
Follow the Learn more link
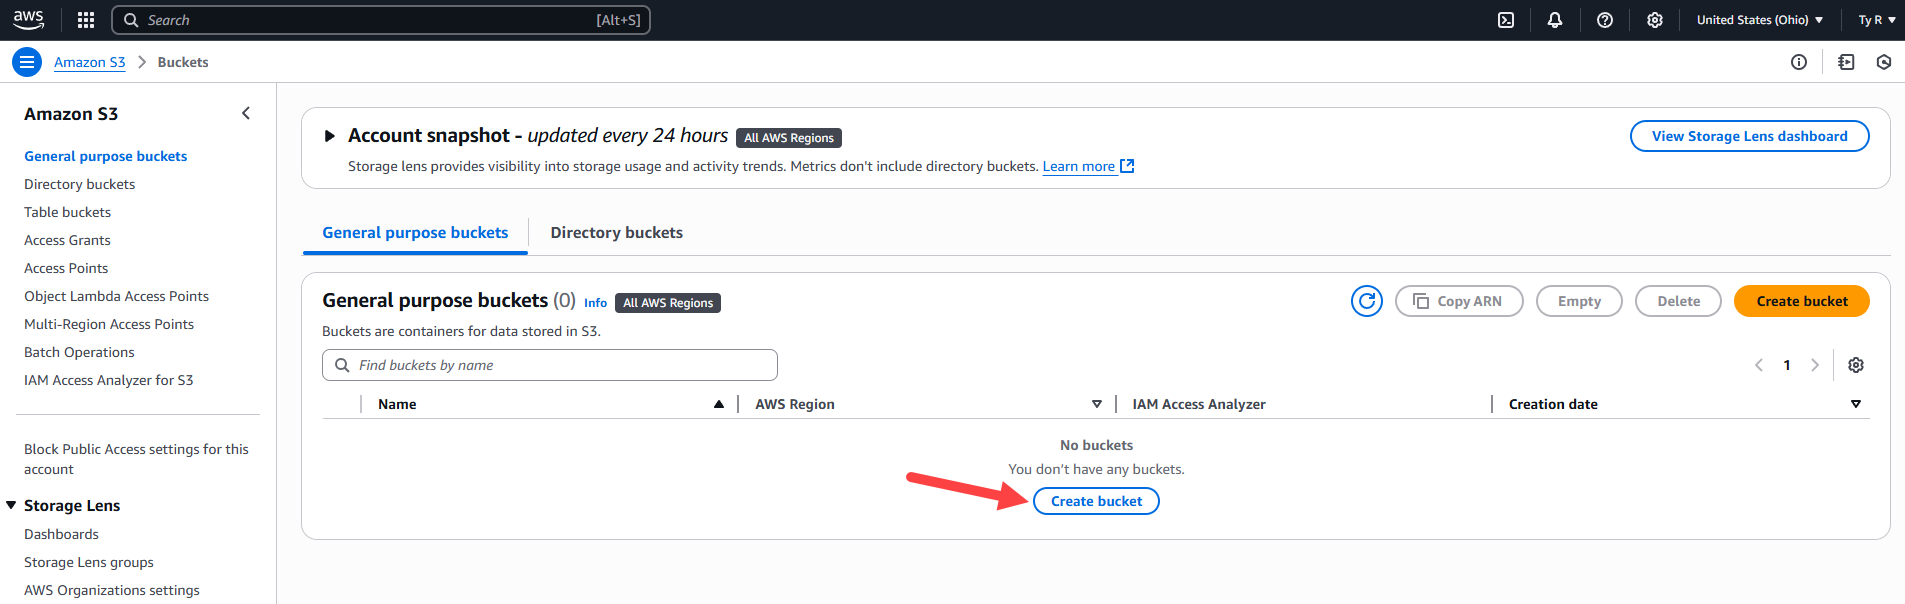tap(1079, 166)
